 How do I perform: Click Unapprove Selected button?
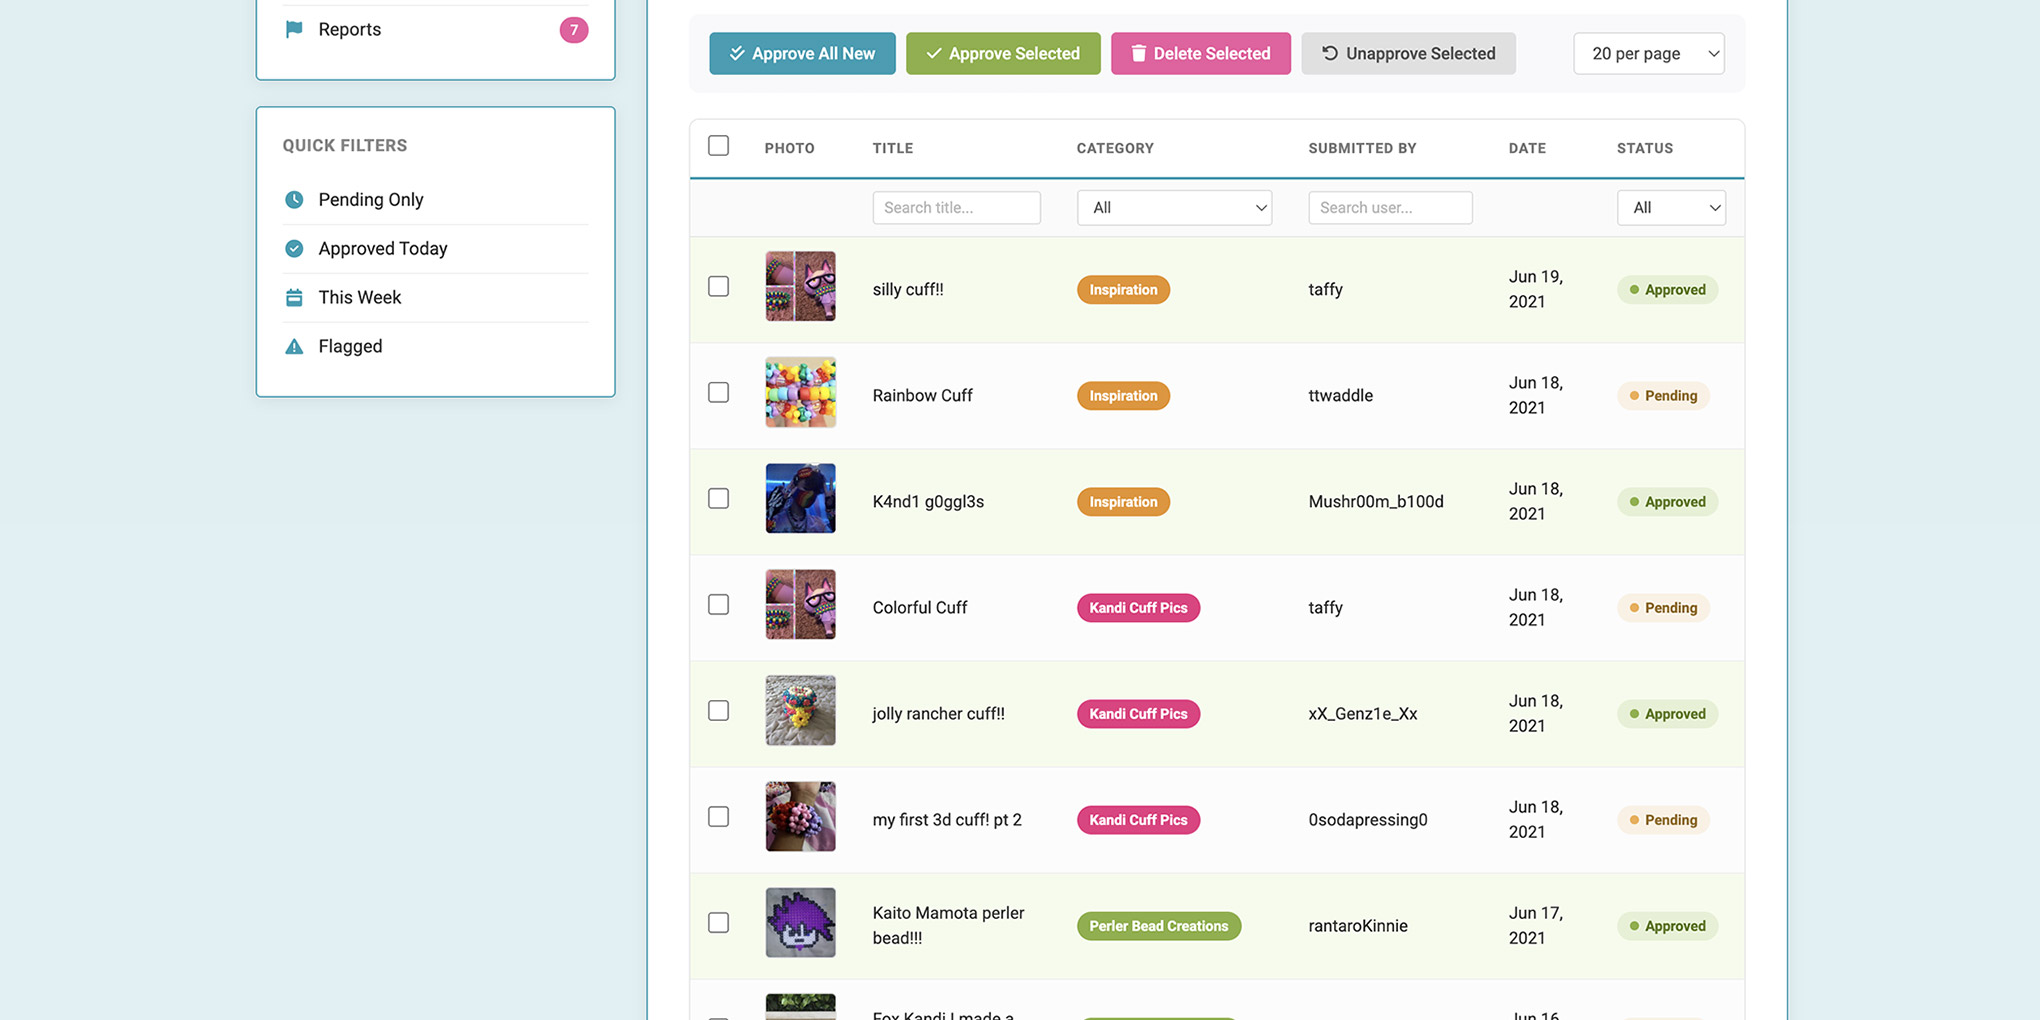click(1408, 53)
